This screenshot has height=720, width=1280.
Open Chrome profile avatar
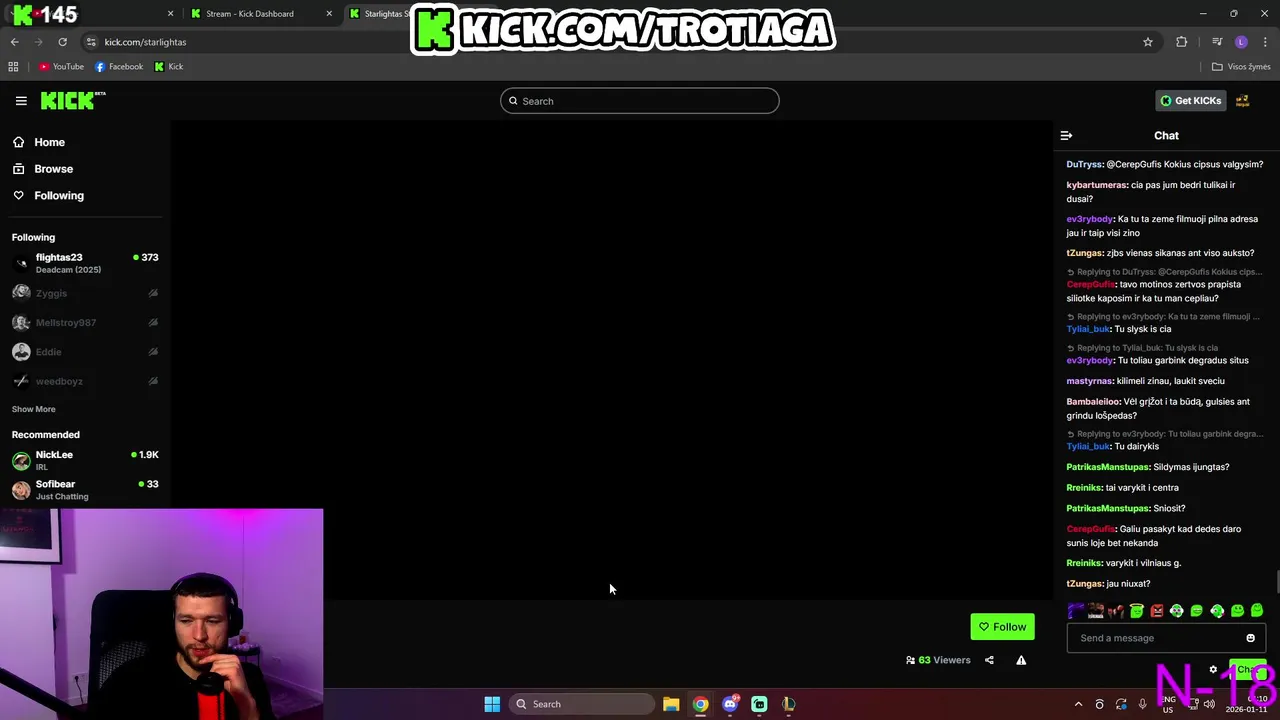[1241, 42]
